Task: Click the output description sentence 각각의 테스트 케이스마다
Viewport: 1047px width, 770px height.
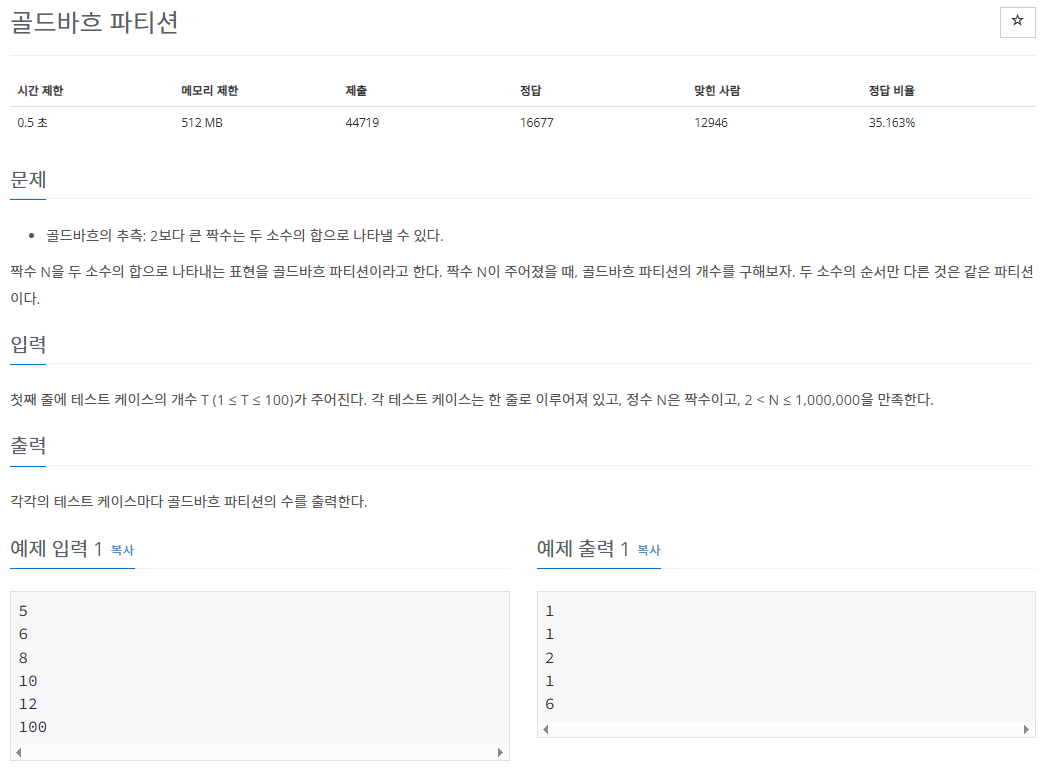Action: pyautogui.click(x=189, y=502)
